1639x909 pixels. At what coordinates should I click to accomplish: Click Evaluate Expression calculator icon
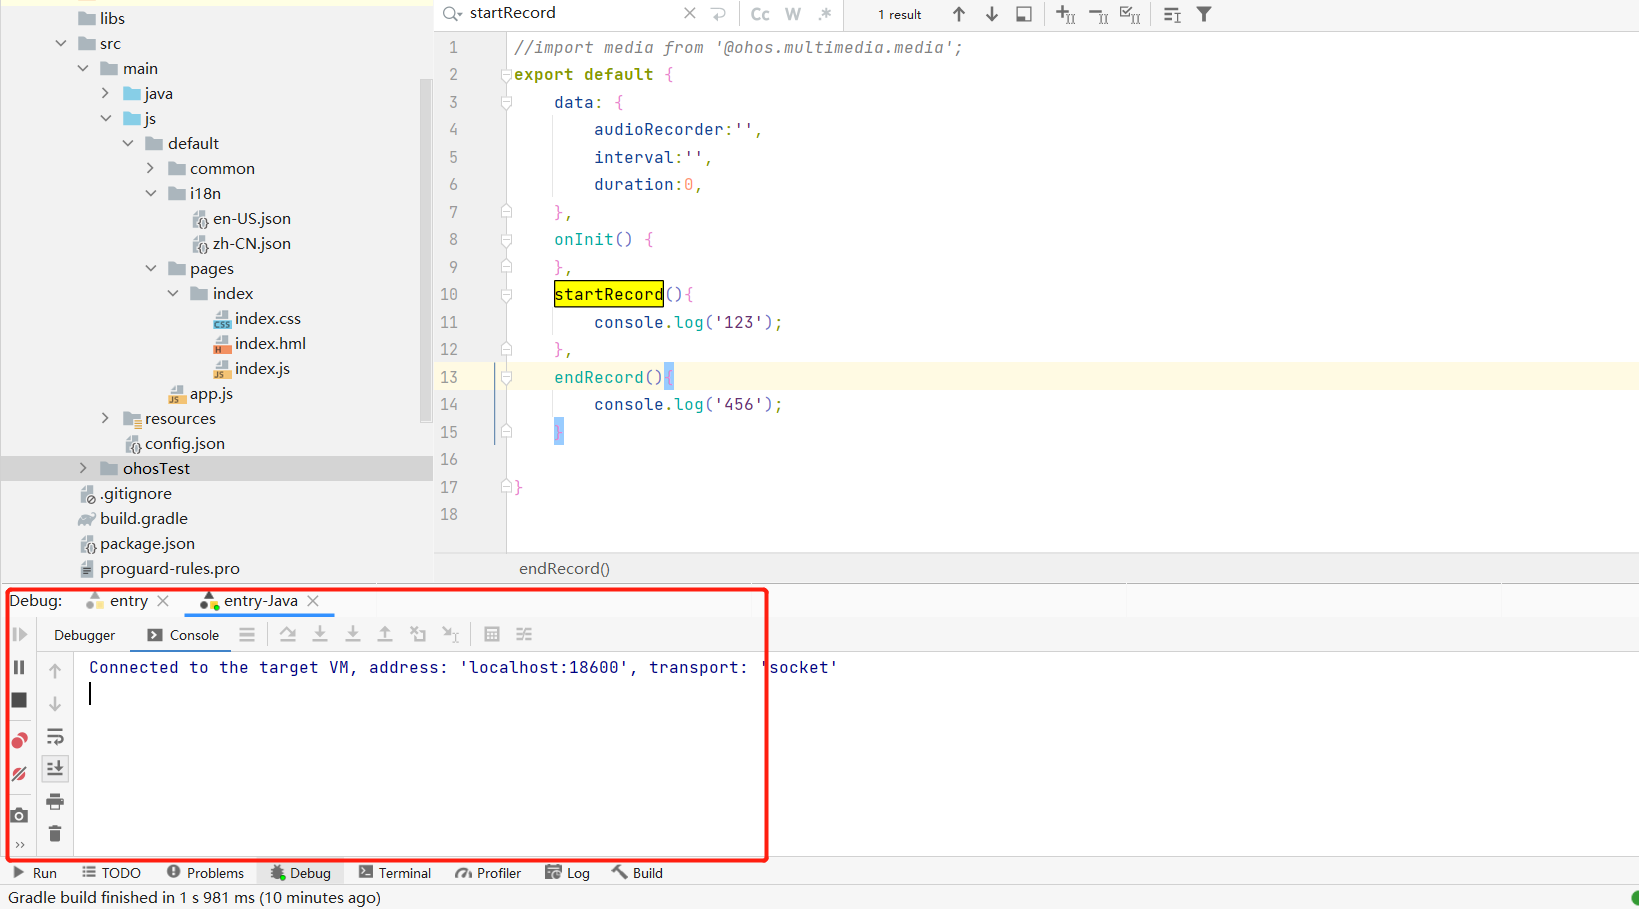coord(492,634)
